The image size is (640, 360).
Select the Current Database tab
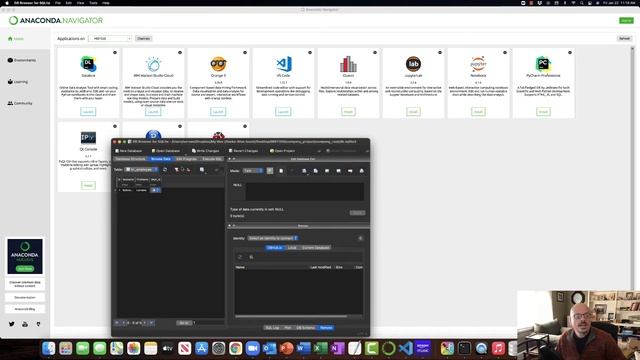(x=316, y=248)
